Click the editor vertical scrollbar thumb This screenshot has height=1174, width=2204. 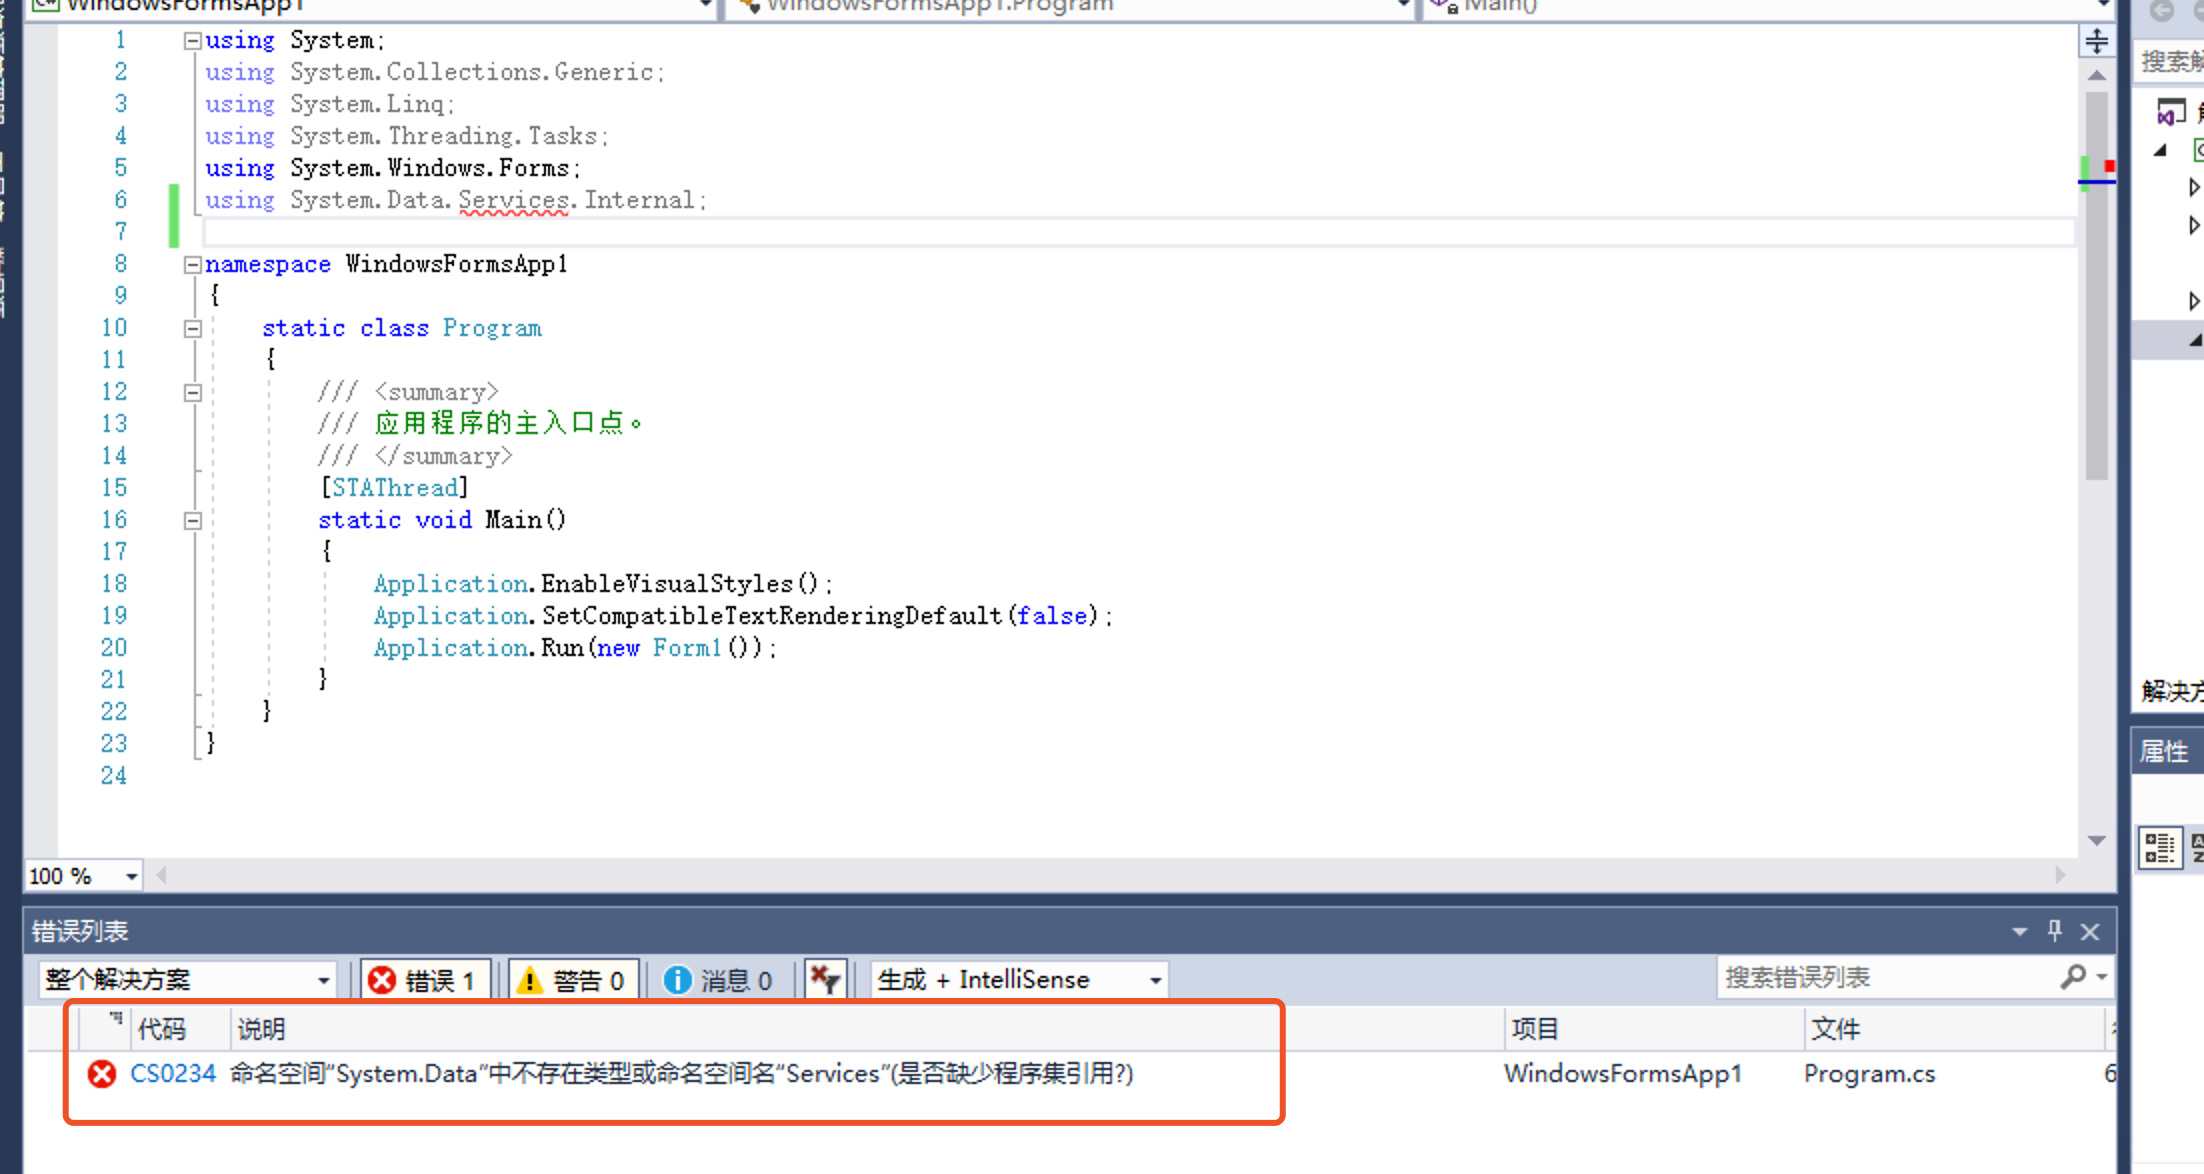pos(2097,285)
